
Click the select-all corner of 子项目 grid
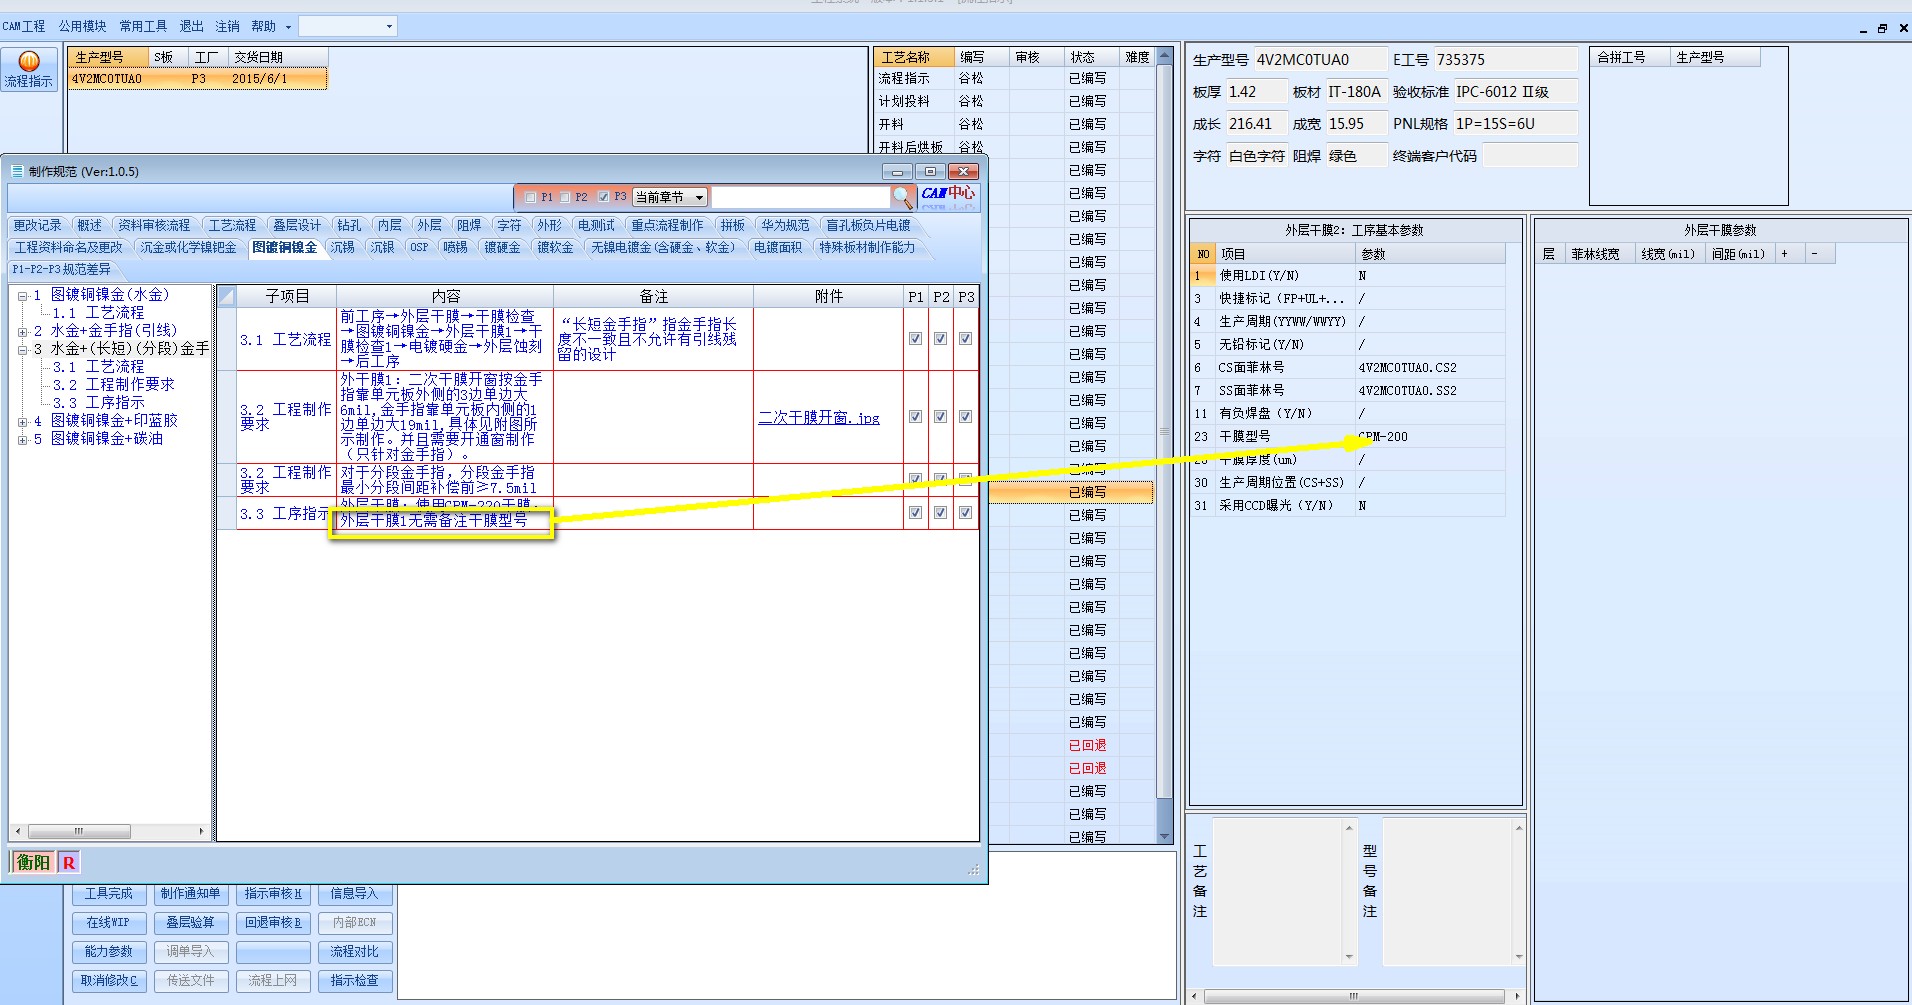[x=227, y=296]
